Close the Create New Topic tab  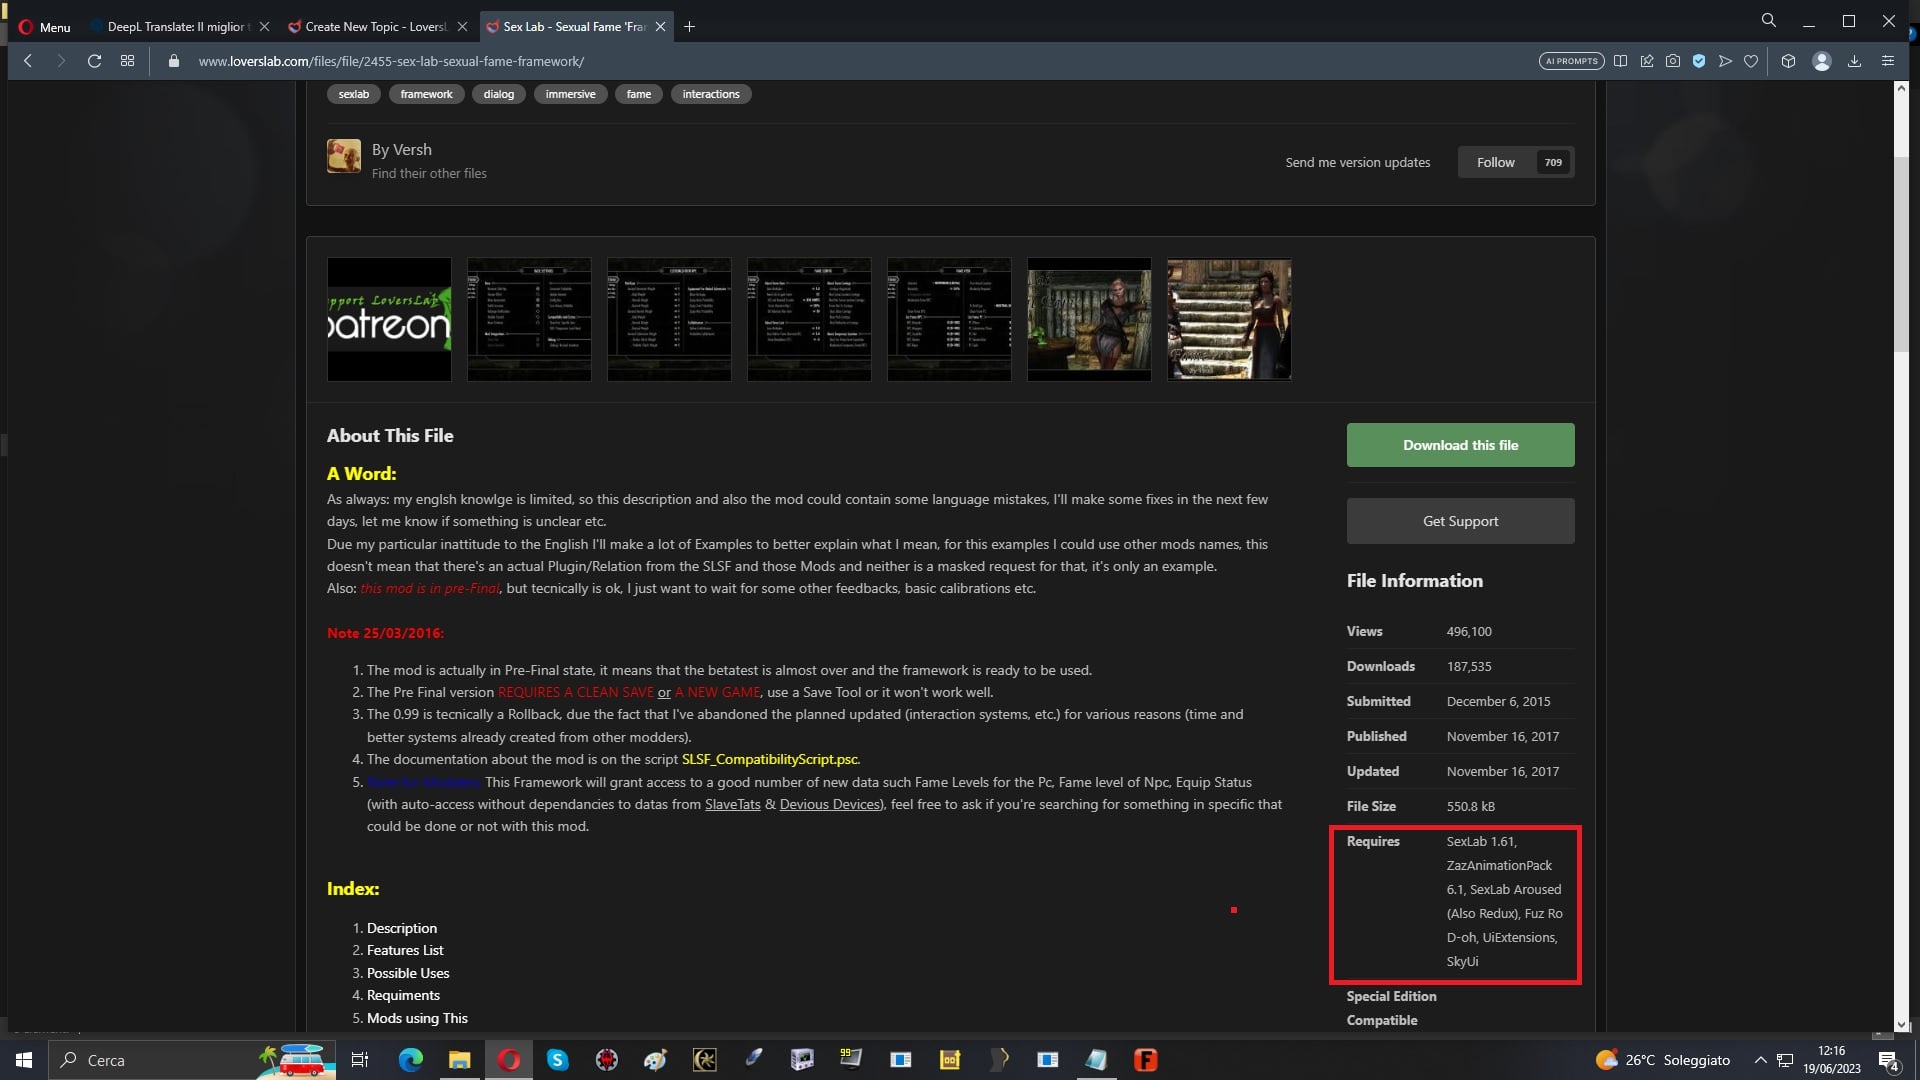pyautogui.click(x=462, y=27)
